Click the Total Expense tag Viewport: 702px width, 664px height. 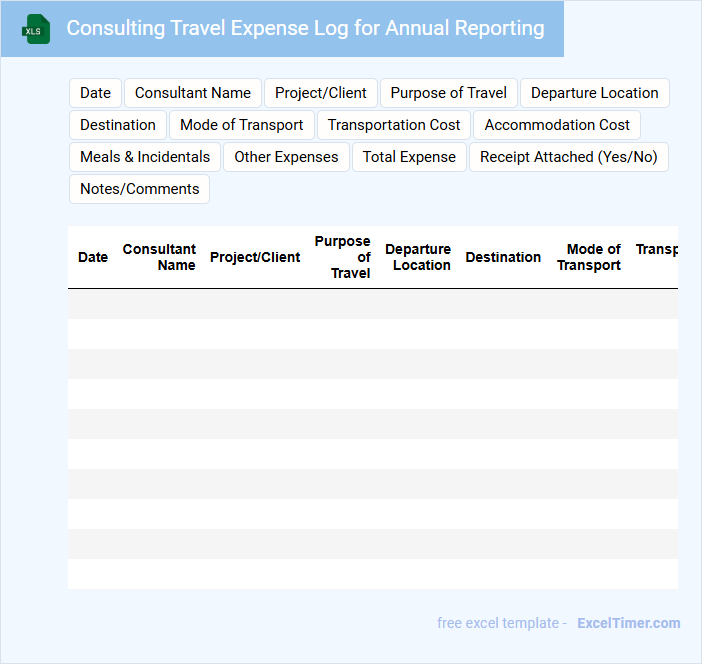409,157
